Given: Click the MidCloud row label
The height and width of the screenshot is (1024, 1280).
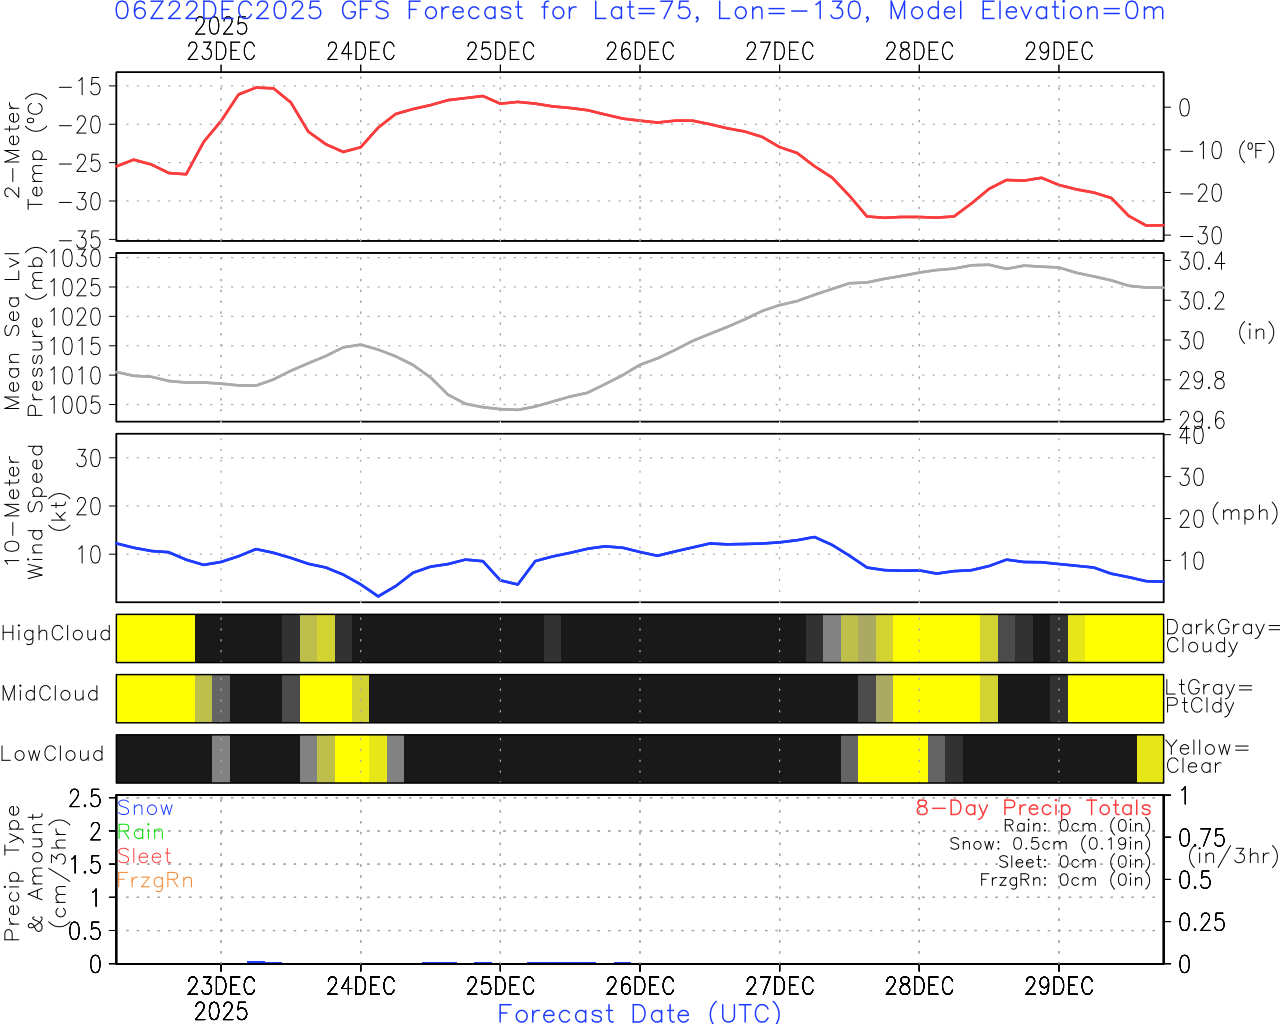Looking at the screenshot, I should point(50,694).
